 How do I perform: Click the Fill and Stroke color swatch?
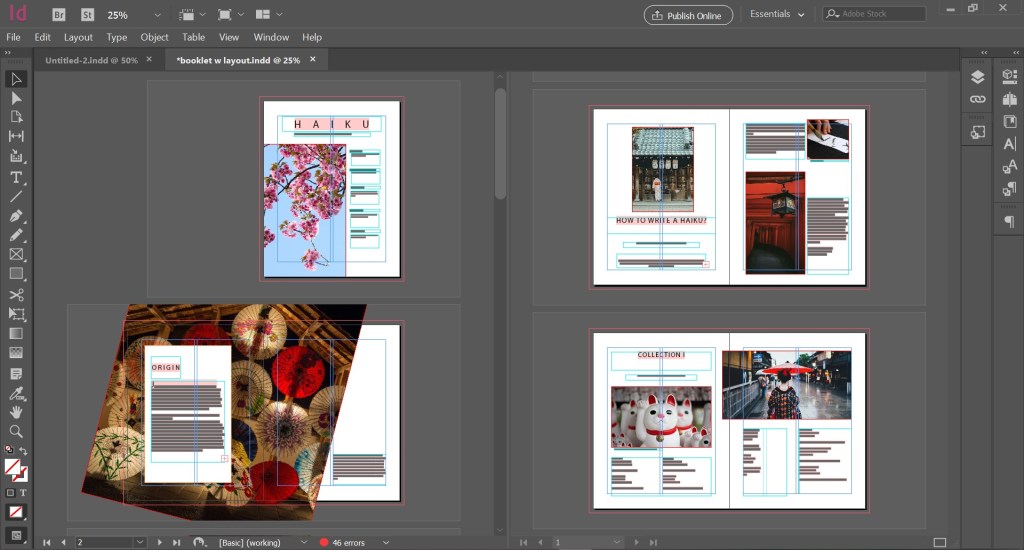tap(14, 467)
